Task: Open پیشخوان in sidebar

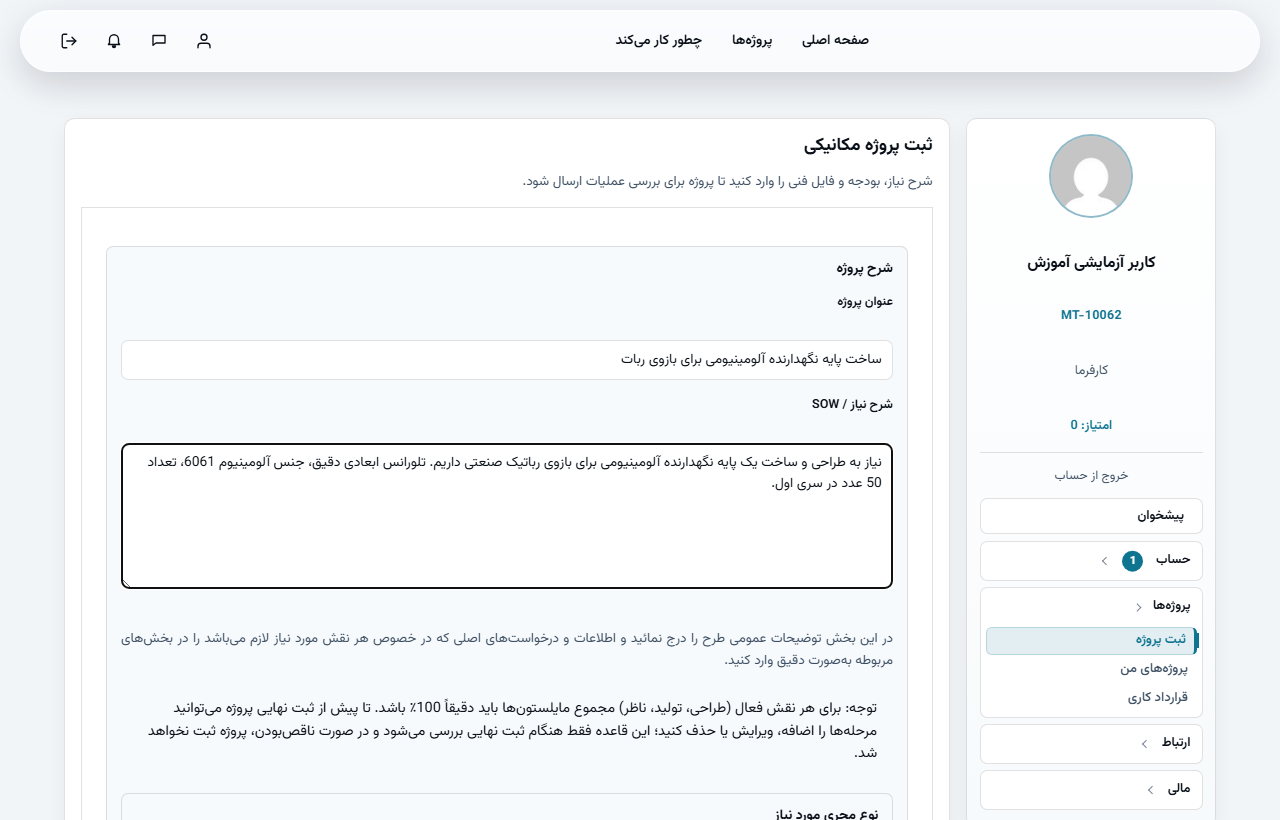Action: pyautogui.click(x=1091, y=516)
